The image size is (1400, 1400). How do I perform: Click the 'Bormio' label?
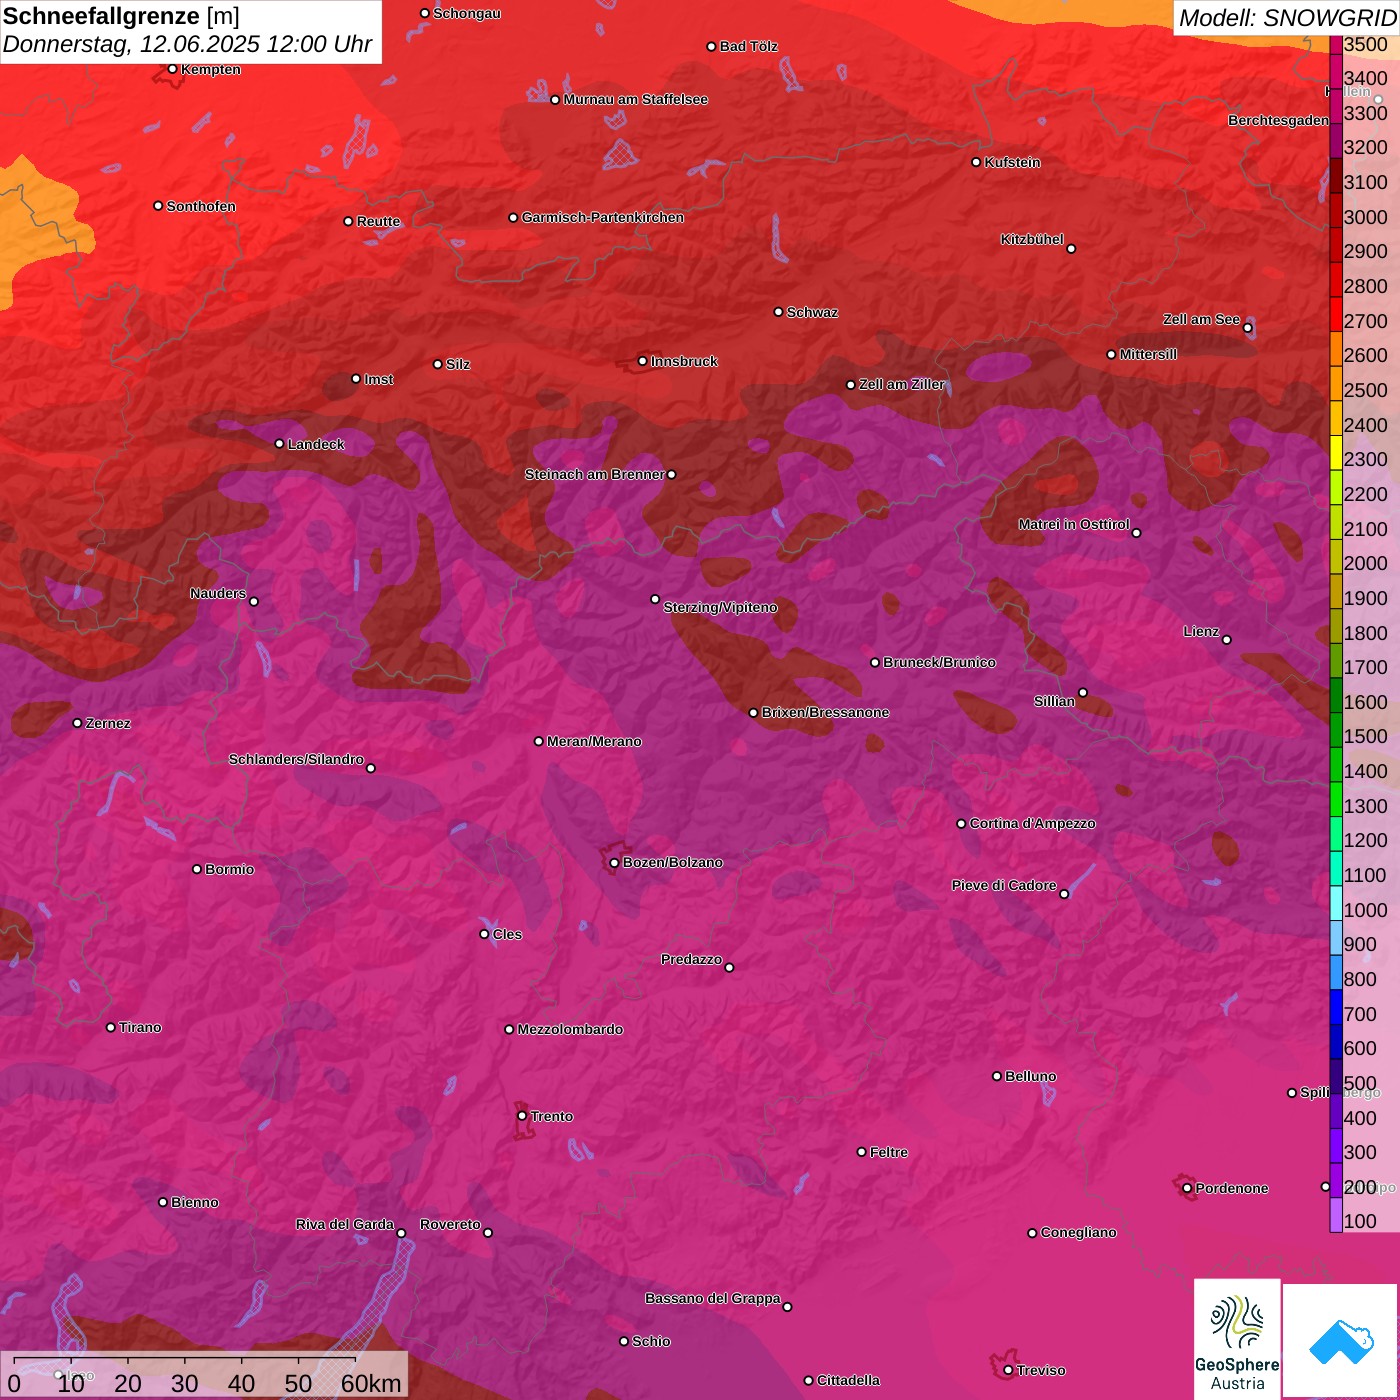coord(229,869)
